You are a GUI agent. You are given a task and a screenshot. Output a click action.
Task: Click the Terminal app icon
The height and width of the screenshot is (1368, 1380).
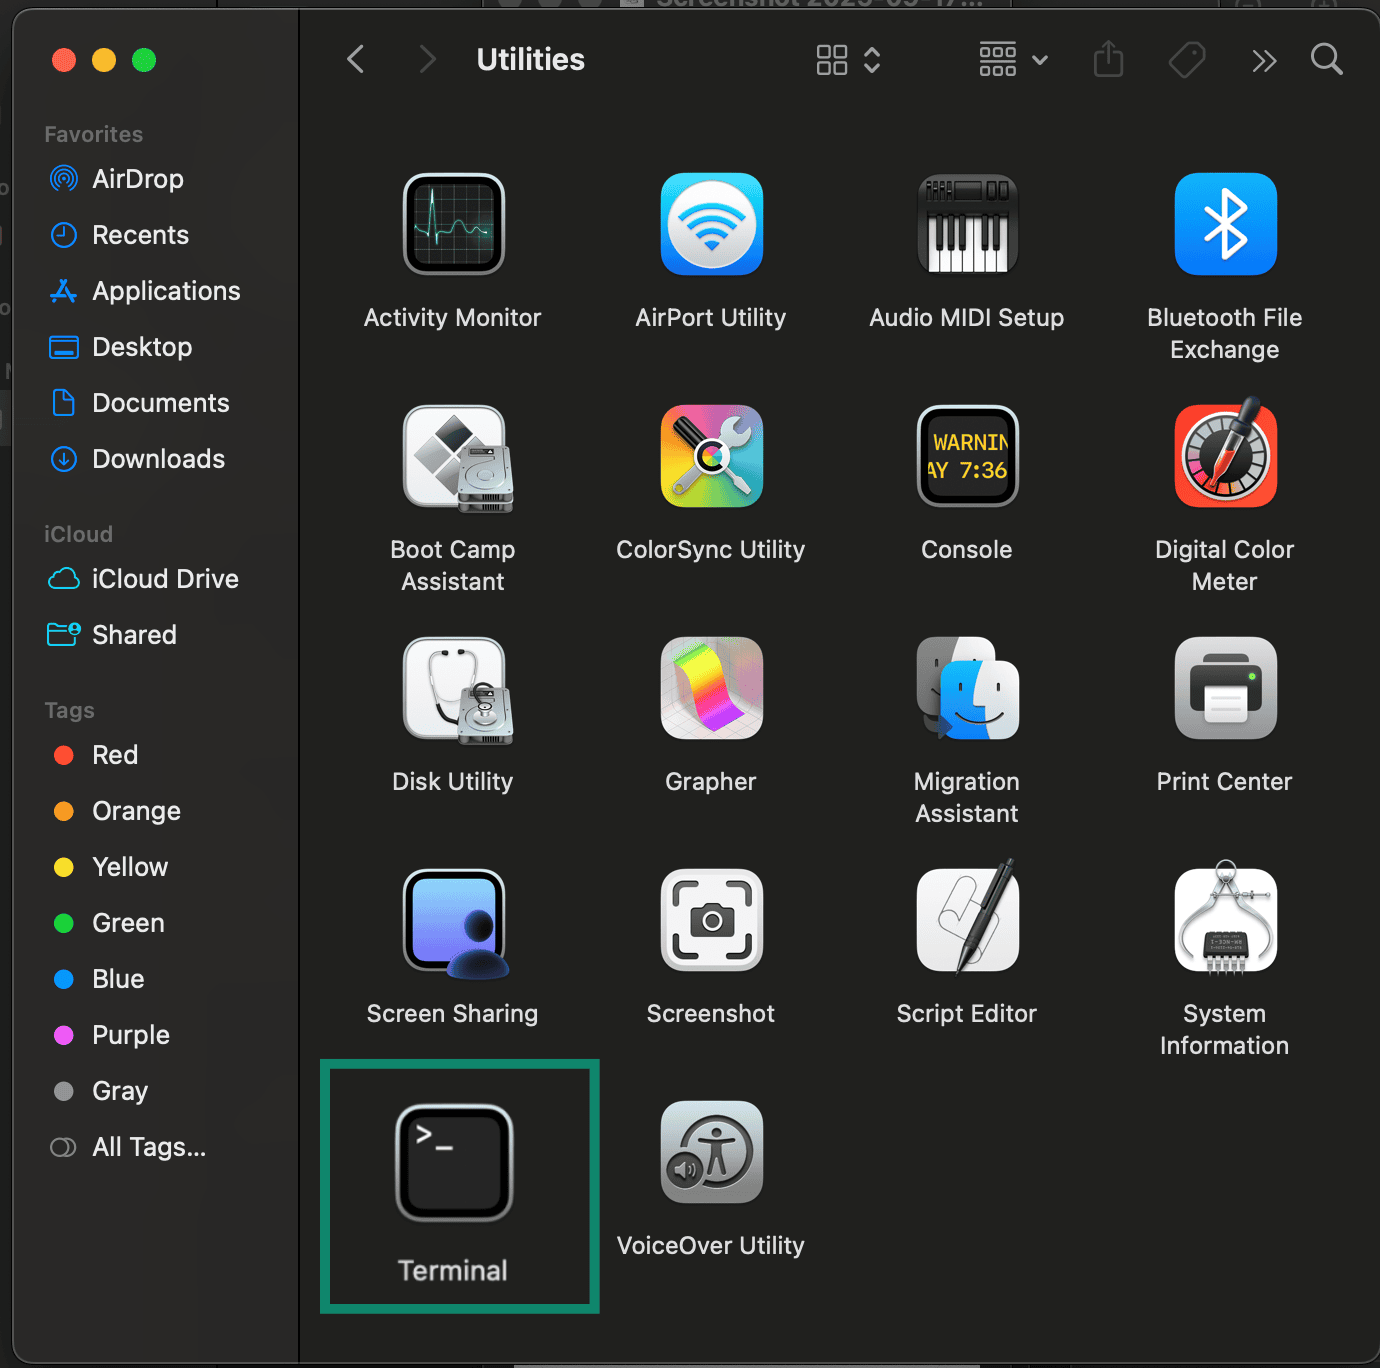pos(454,1162)
